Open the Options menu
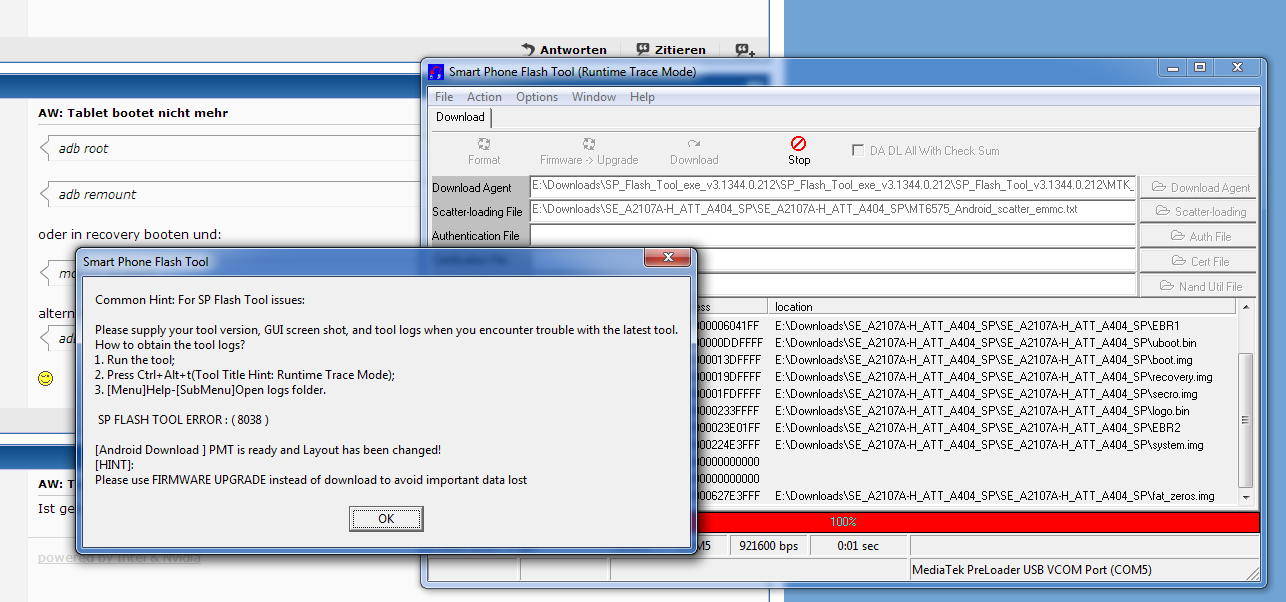This screenshot has width=1286, height=602. (537, 97)
